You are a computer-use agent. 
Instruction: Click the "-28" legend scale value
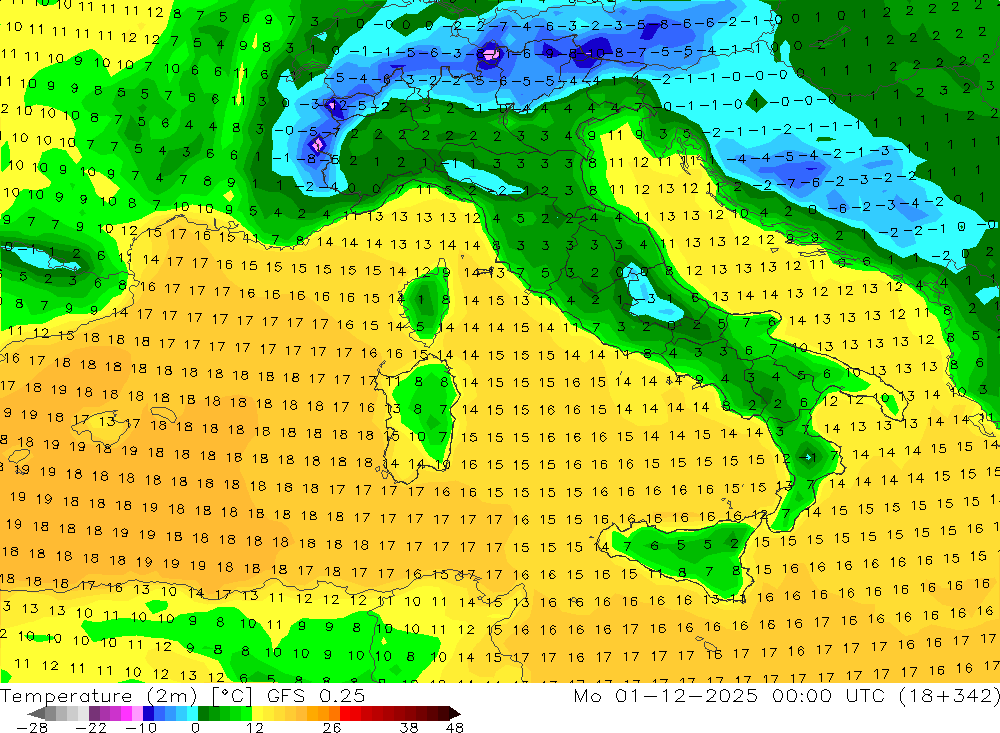coord(32,727)
